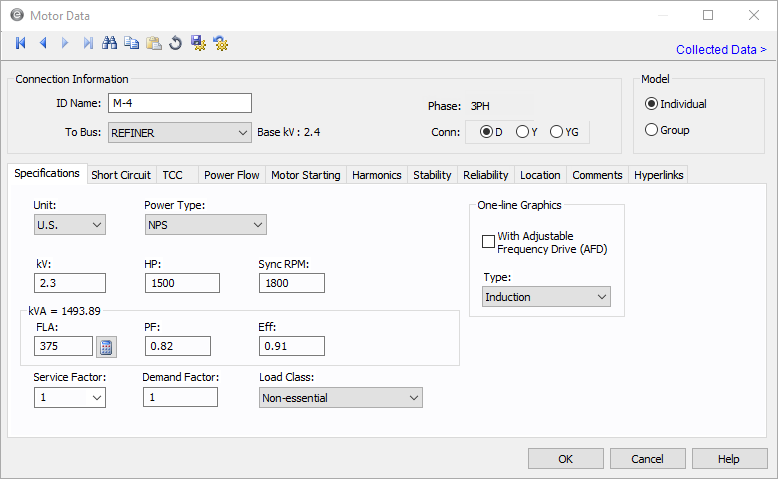Click the previous record arrow
The width and height of the screenshot is (778, 479).
coord(43,43)
